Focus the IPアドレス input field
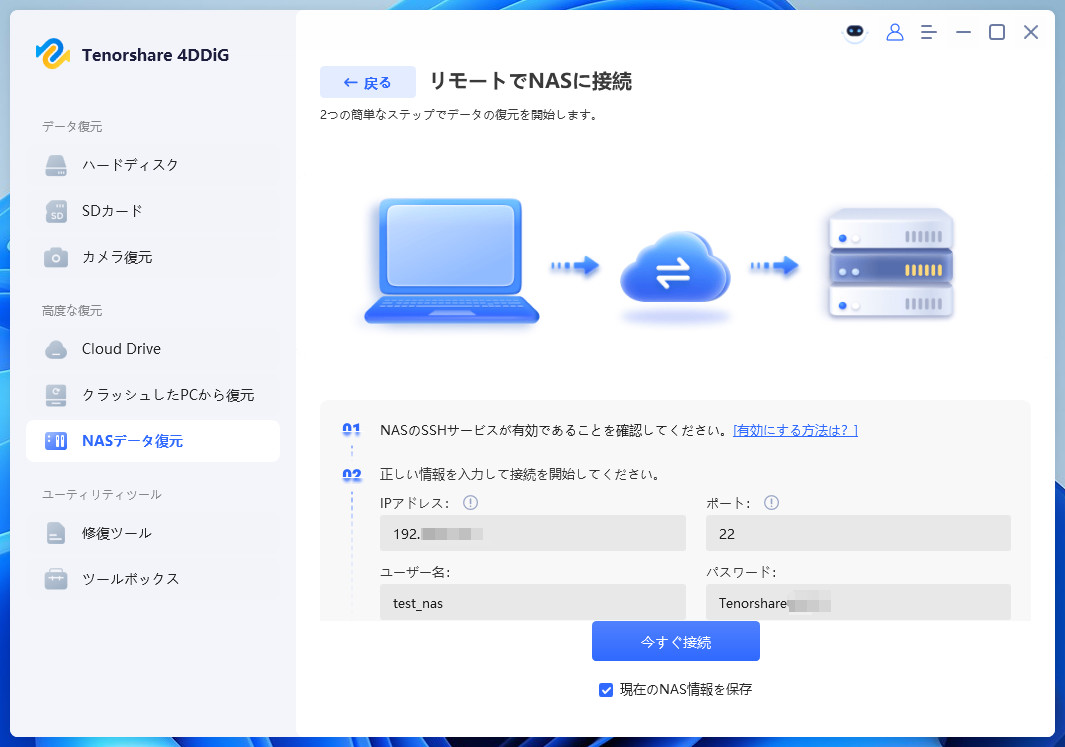The width and height of the screenshot is (1065, 747). point(532,533)
